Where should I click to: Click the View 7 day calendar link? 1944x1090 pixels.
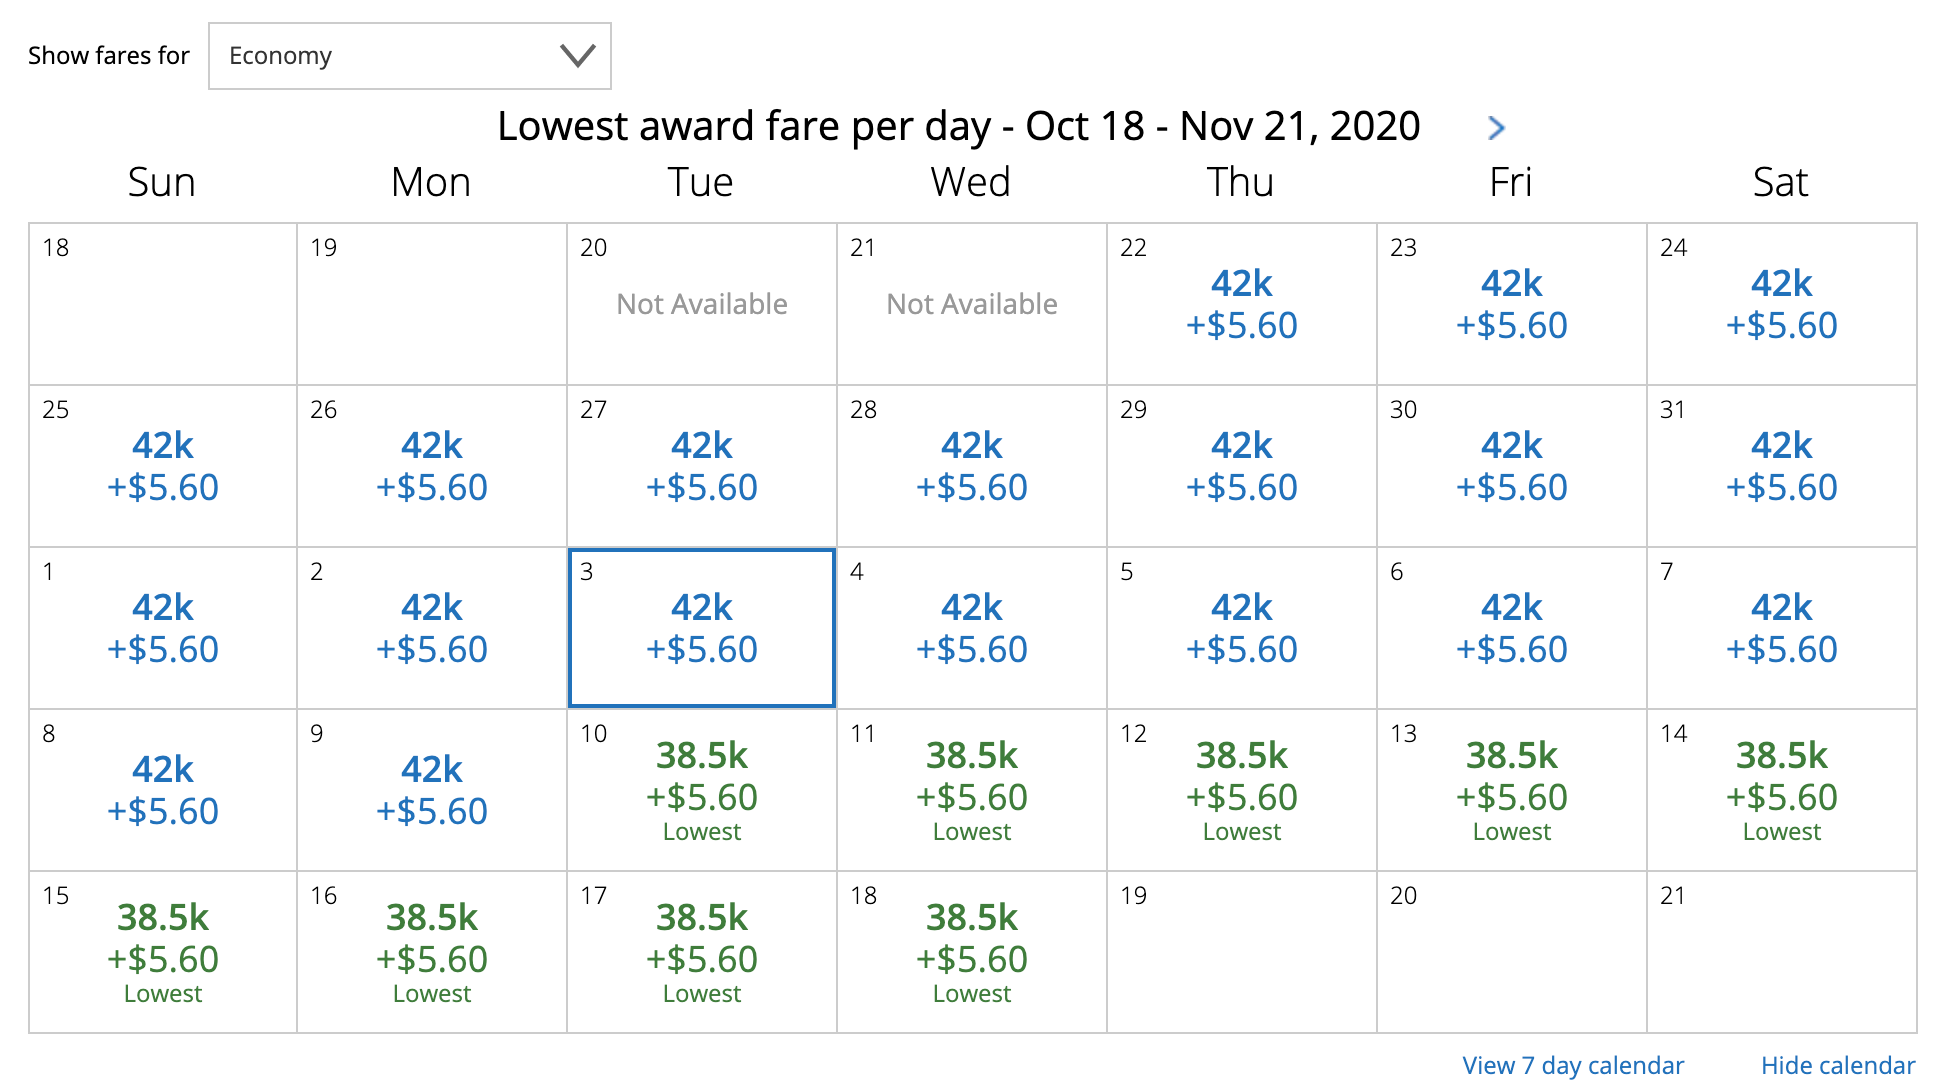1572,1065
